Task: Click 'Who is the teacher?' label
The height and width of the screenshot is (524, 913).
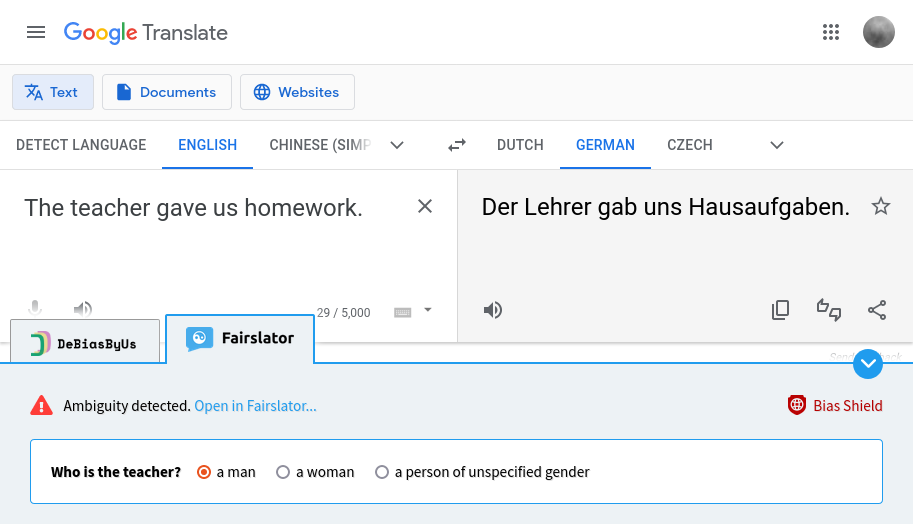Action: (x=116, y=472)
